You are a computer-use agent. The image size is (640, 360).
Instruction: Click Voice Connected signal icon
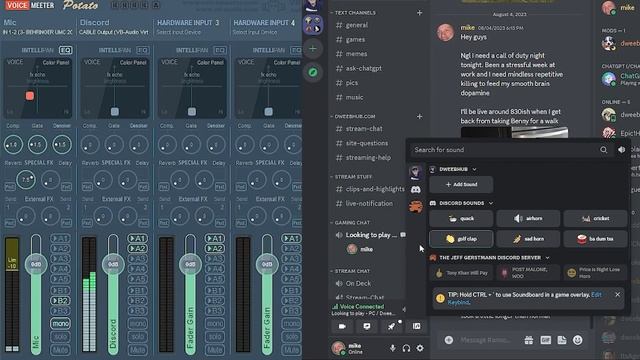[335, 307]
